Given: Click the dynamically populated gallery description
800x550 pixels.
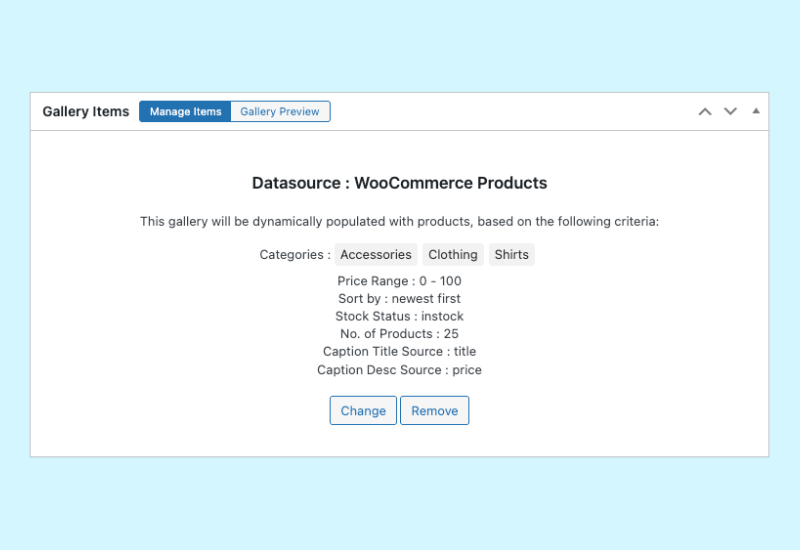Looking at the screenshot, I should [399, 221].
